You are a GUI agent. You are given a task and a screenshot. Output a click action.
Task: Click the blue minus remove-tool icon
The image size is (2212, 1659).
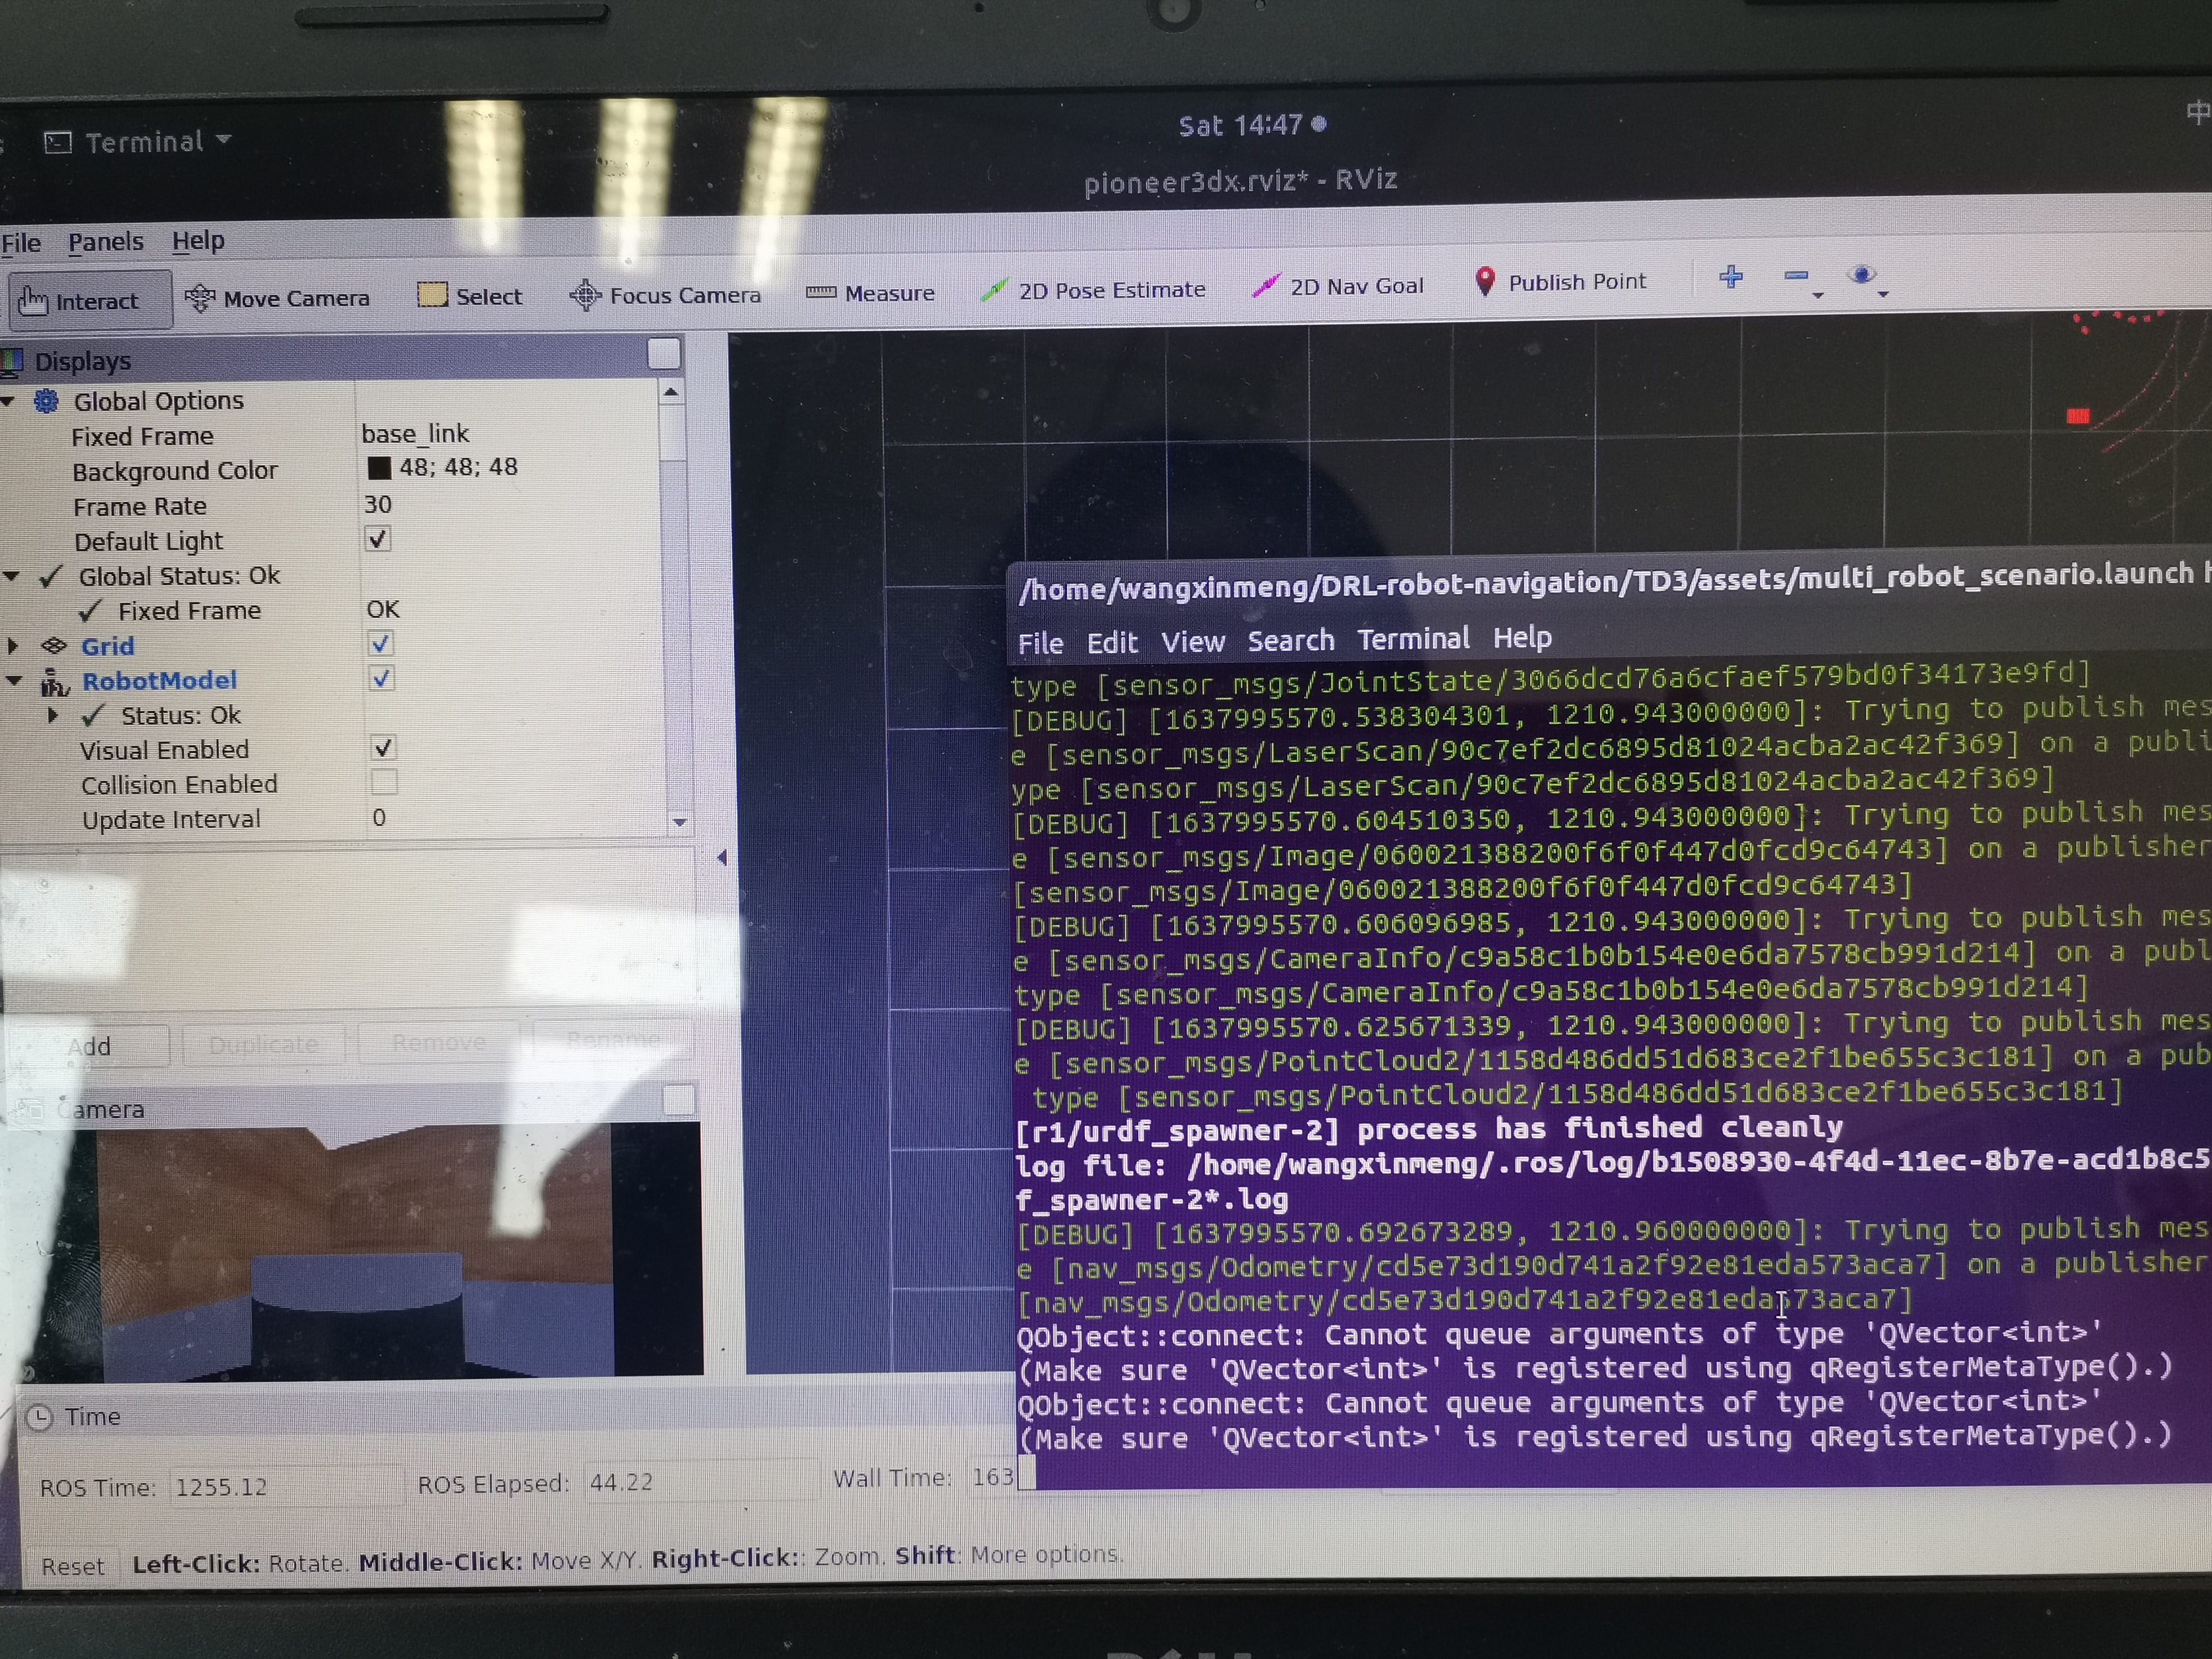(x=1797, y=276)
